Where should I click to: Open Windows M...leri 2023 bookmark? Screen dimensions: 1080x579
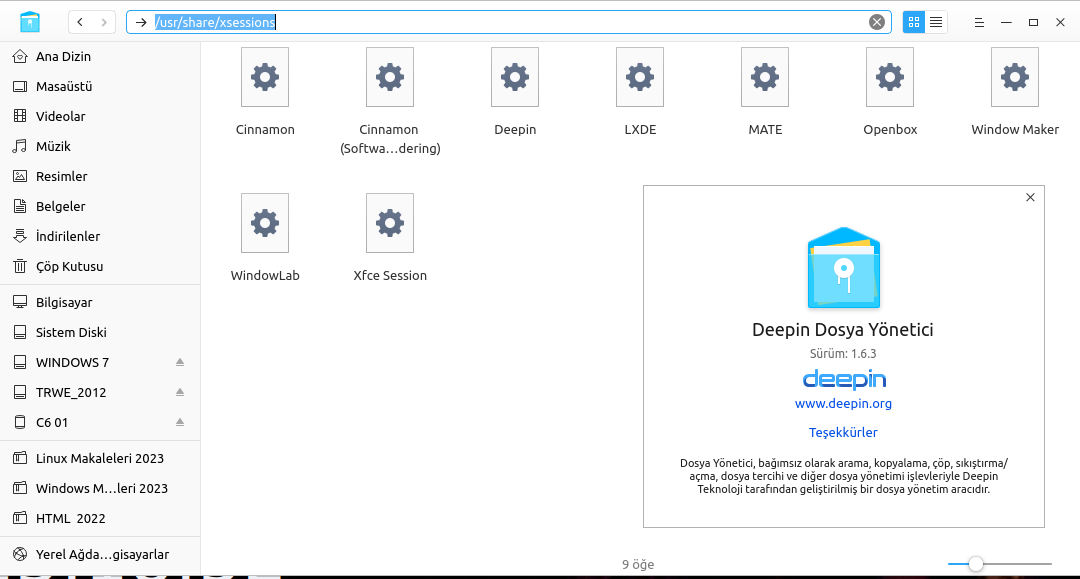[x=101, y=488]
